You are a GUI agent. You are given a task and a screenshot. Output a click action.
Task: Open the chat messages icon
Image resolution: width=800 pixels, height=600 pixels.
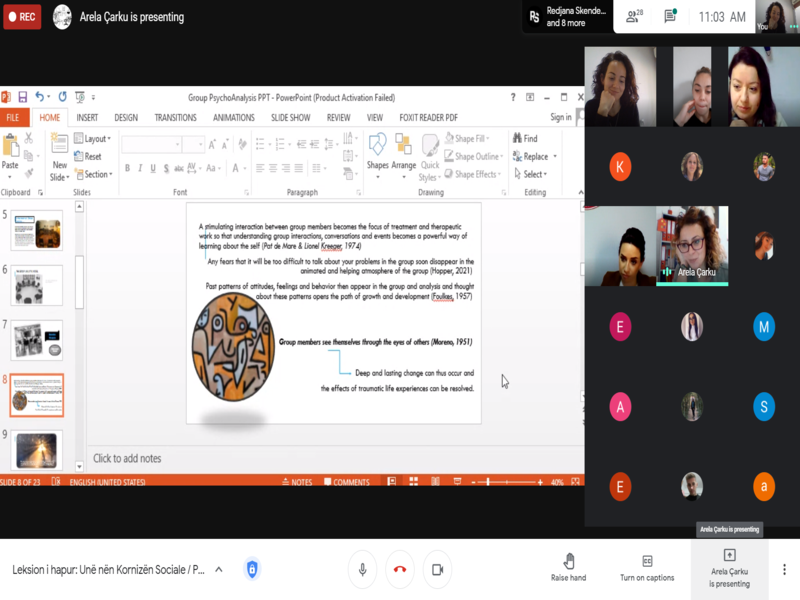point(670,16)
